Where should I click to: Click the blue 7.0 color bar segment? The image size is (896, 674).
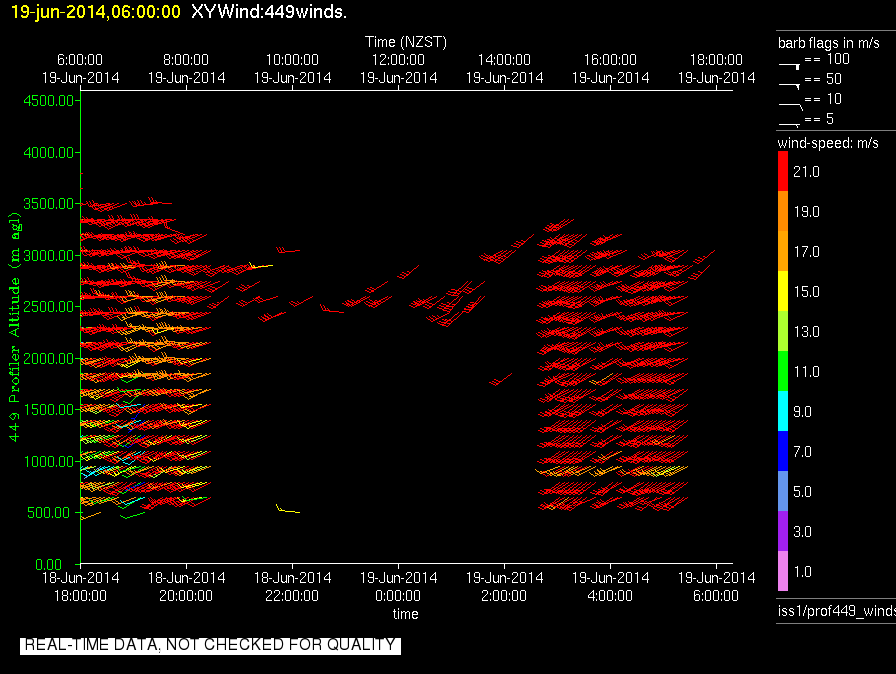(x=783, y=451)
